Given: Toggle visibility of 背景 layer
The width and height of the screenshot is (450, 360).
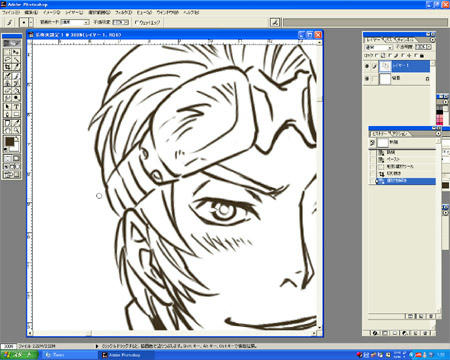Looking at the screenshot, I should pos(367,79).
